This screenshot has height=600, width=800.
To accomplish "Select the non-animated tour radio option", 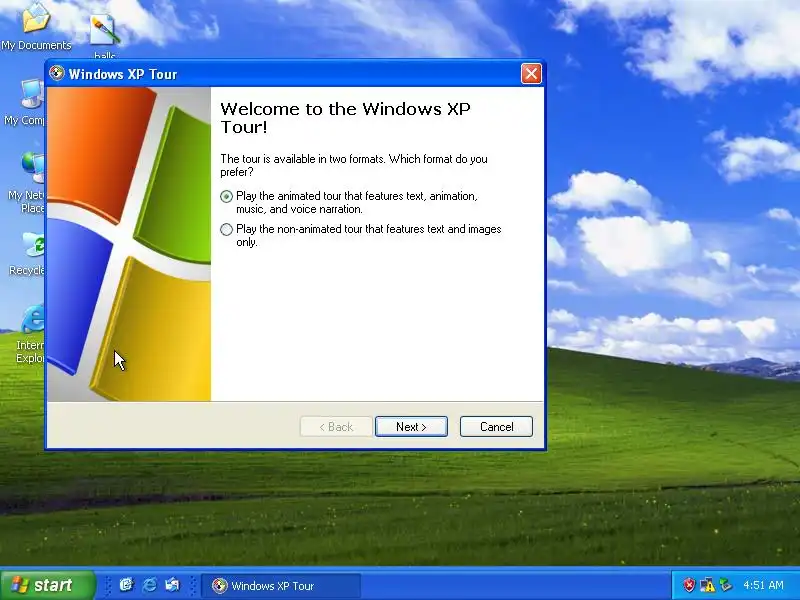I will [x=227, y=230].
